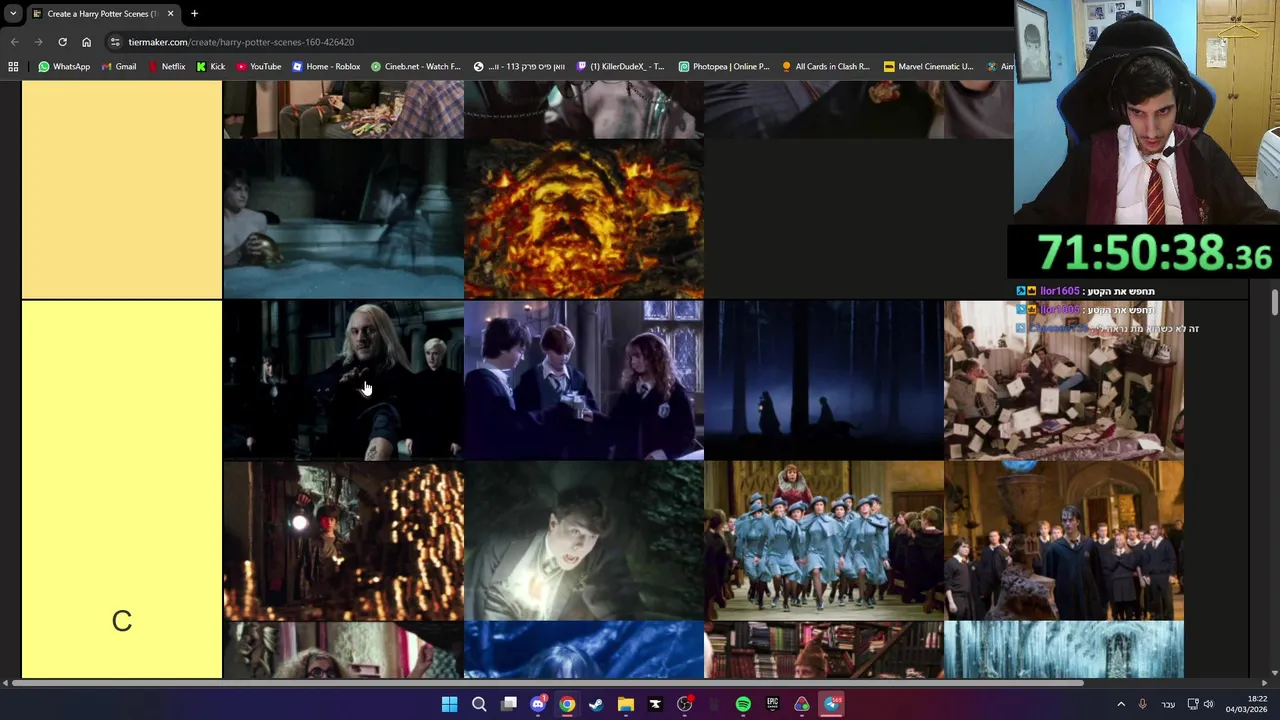
Task: Open a new browser tab
Action: coord(194,14)
